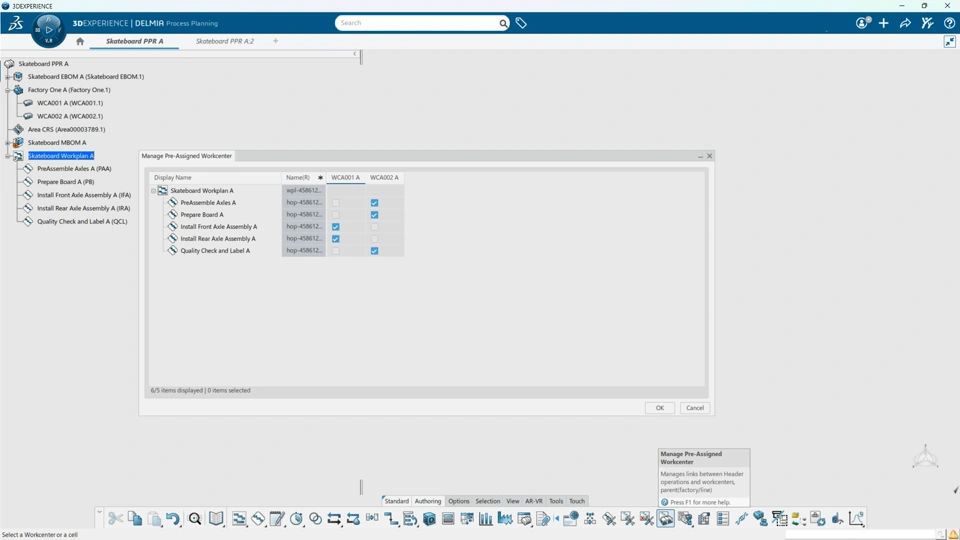The width and height of the screenshot is (960, 540).
Task: Expand Skateboard EBOM A tree node
Action: [7, 77]
